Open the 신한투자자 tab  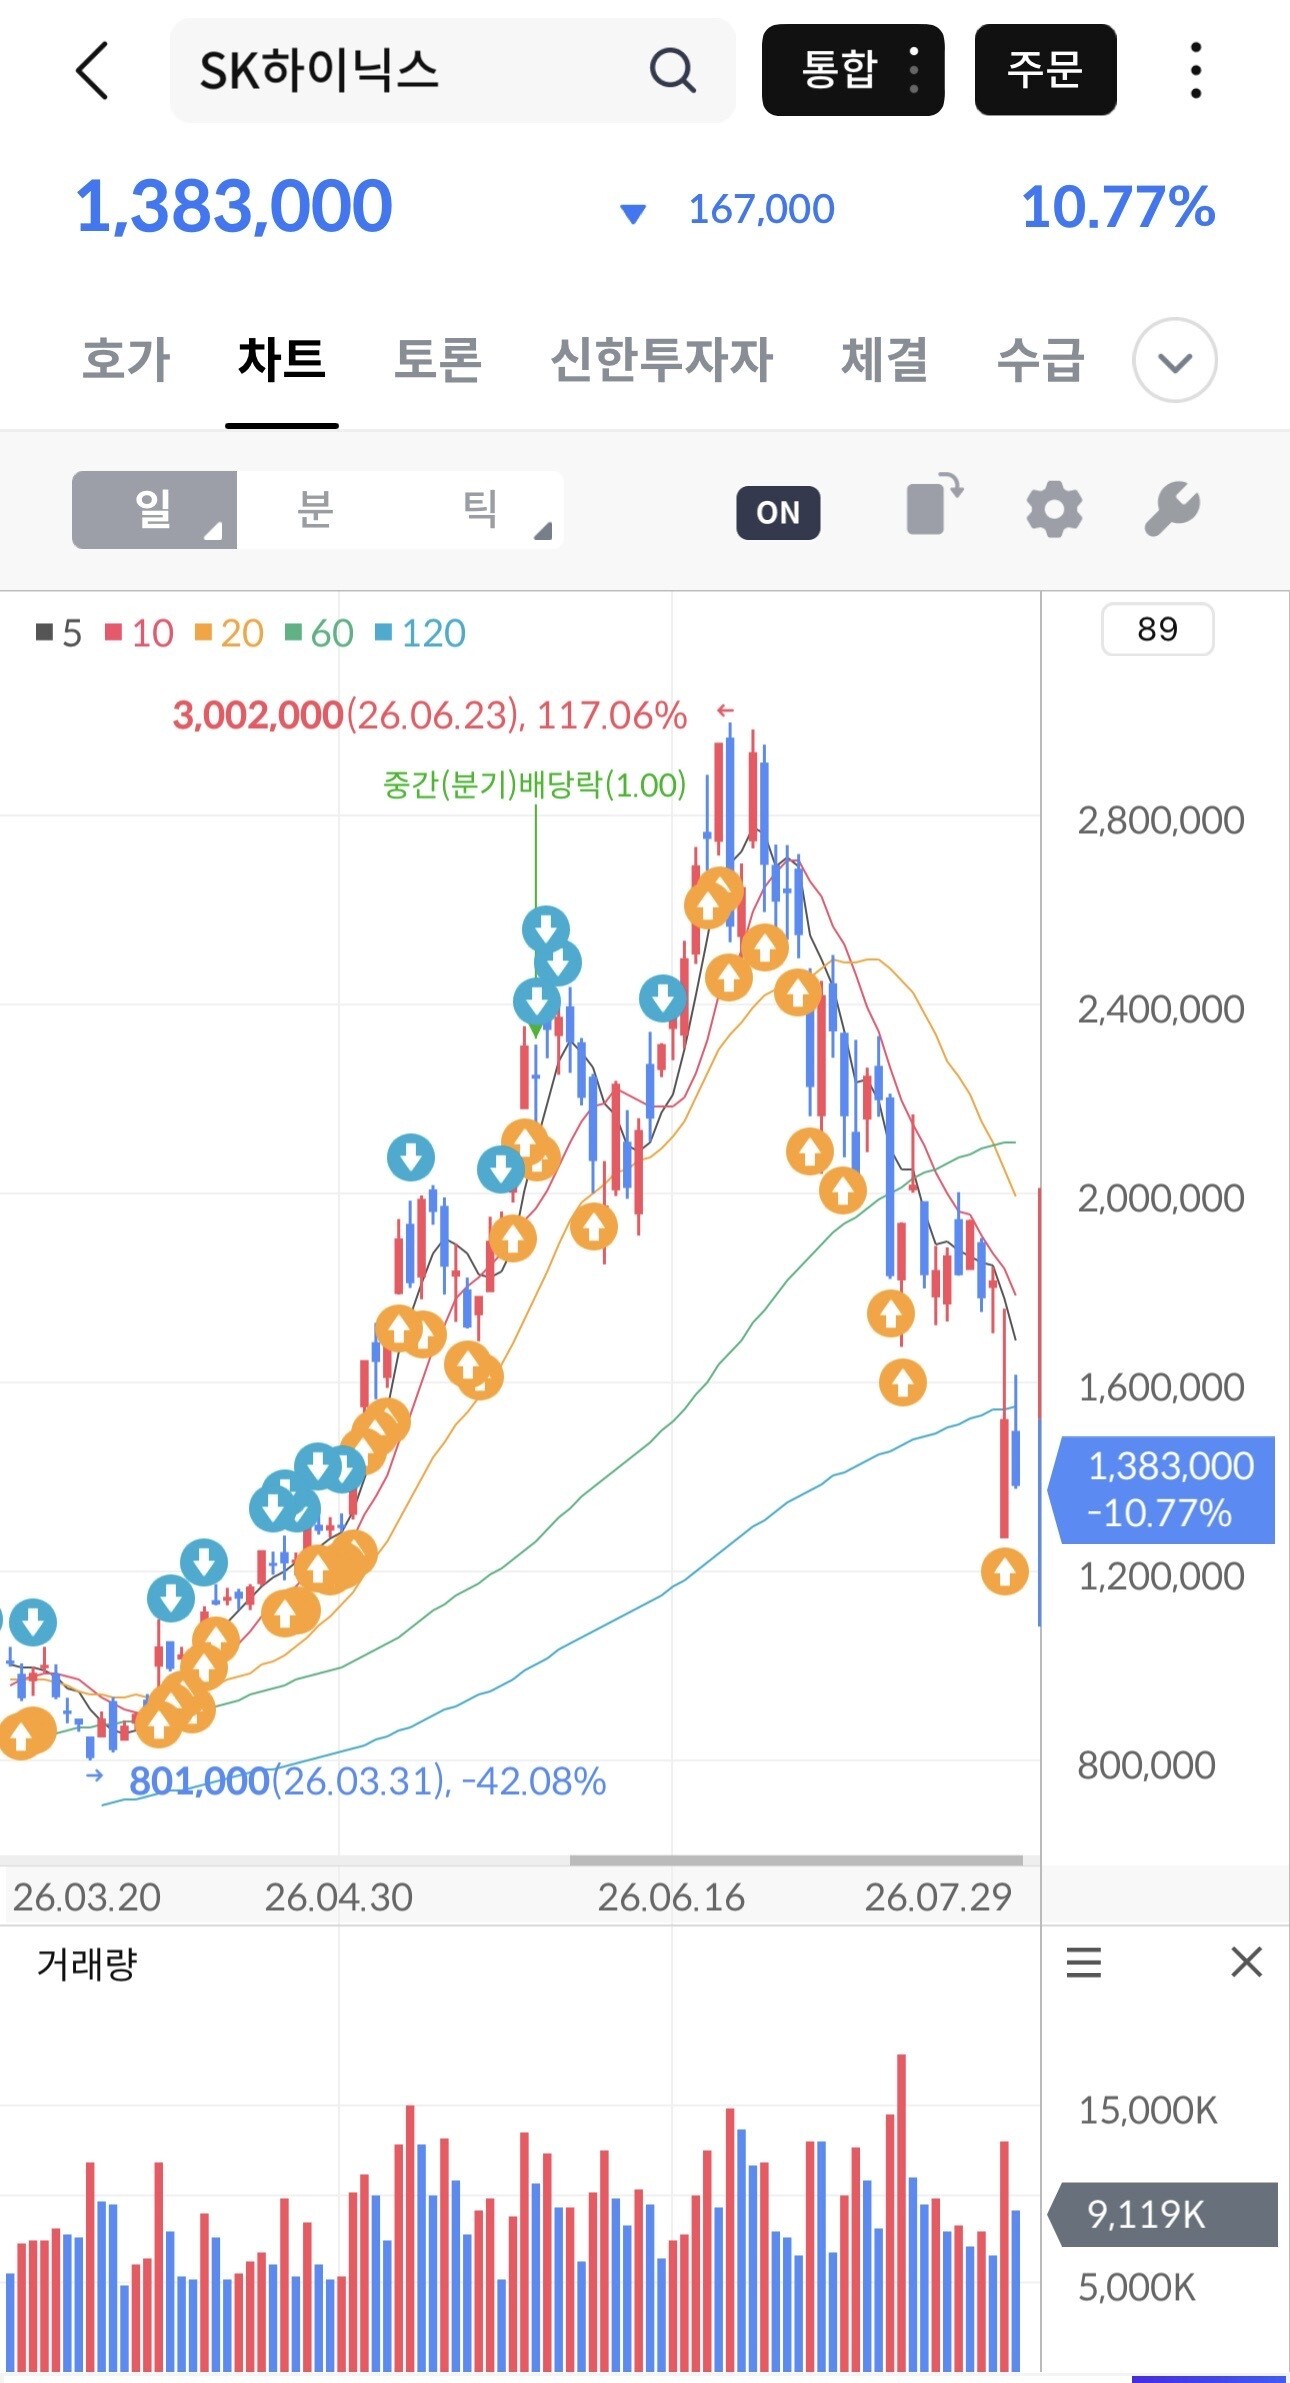(x=662, y=359)
